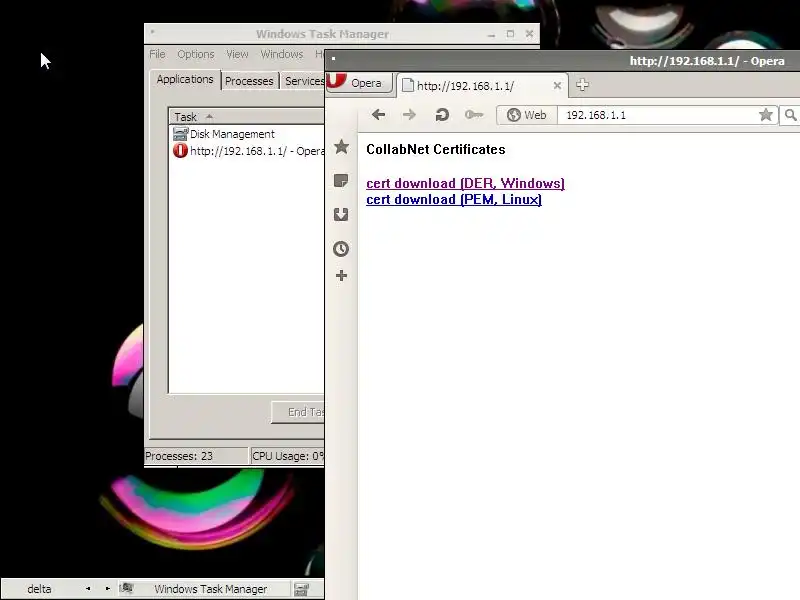Open cert download (PEM, Linux) link

[x=454, y=199]
